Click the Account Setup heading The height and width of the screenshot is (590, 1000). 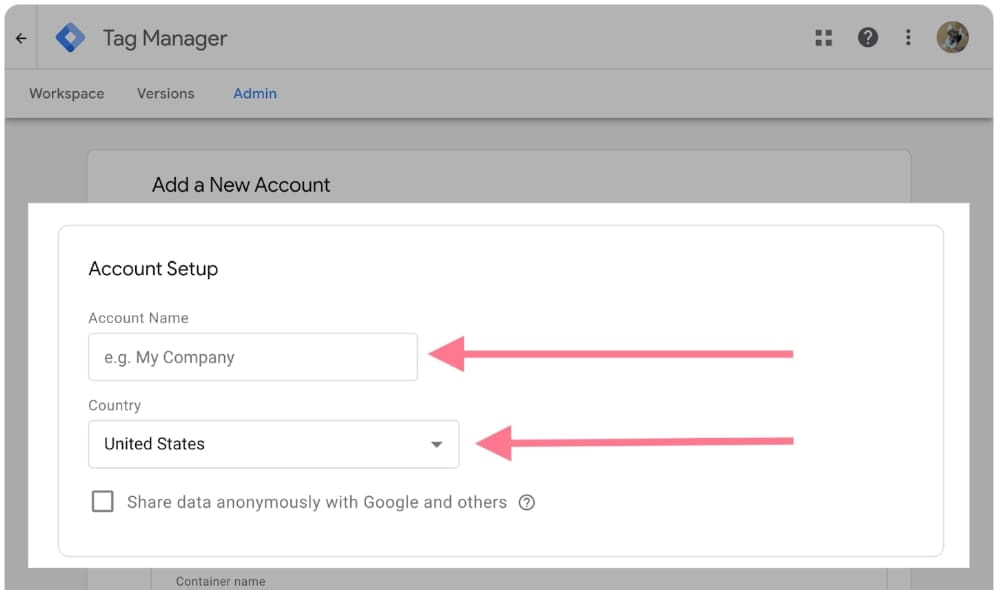point(153,269)
